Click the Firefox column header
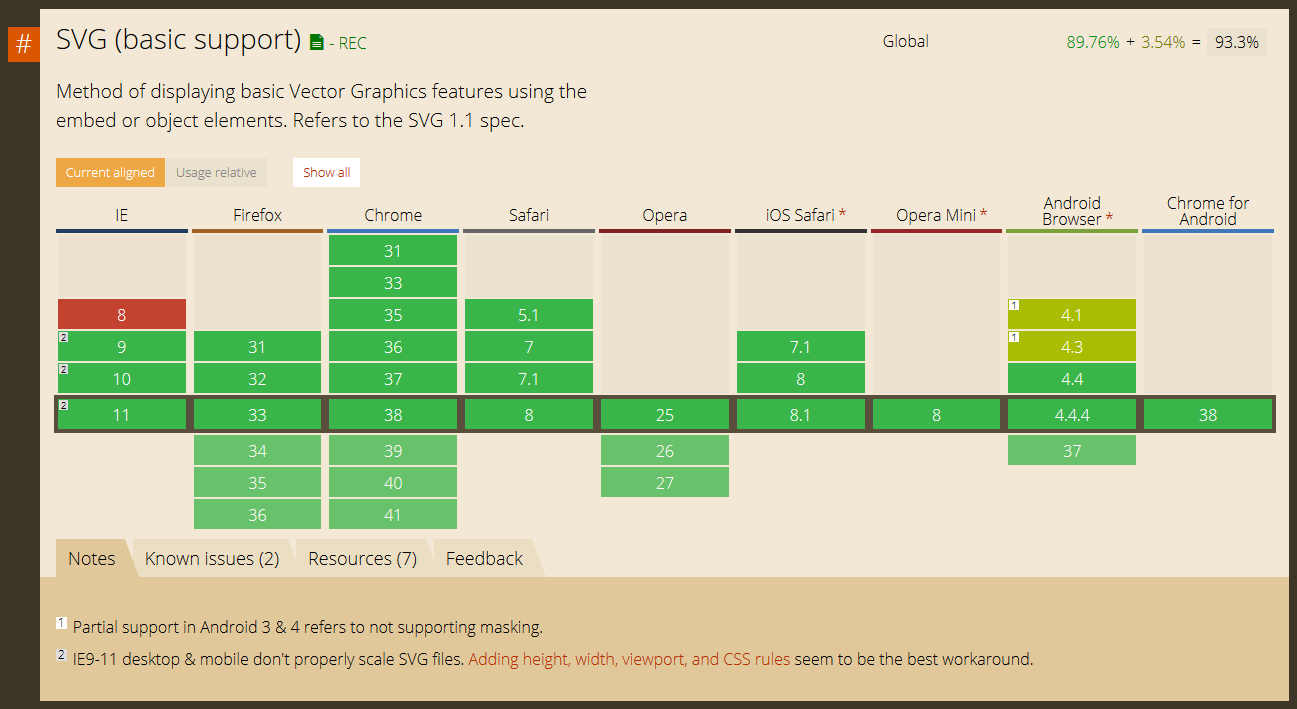Viewport: 1297px width, 709px height. click(x=257, y=215)
